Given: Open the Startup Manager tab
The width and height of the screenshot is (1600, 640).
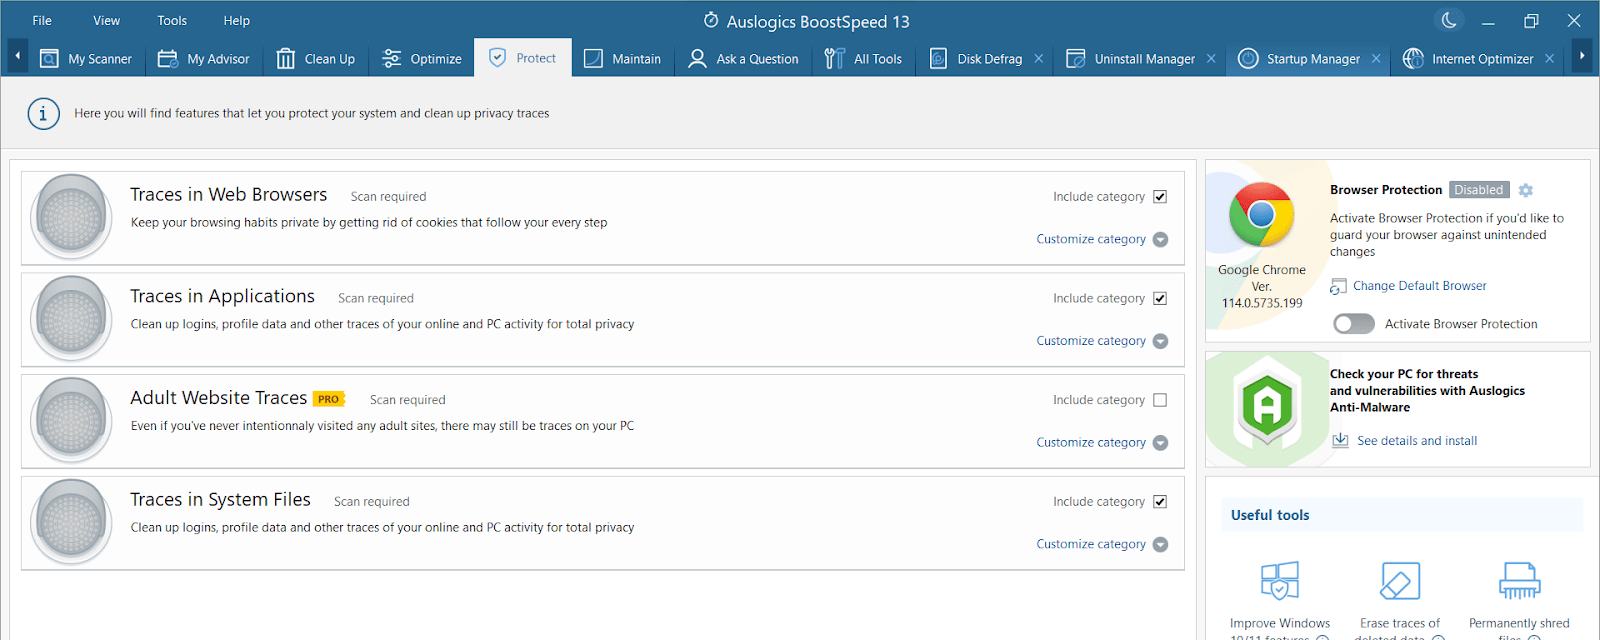Looking at the screenshot, I should [1300, 59].
